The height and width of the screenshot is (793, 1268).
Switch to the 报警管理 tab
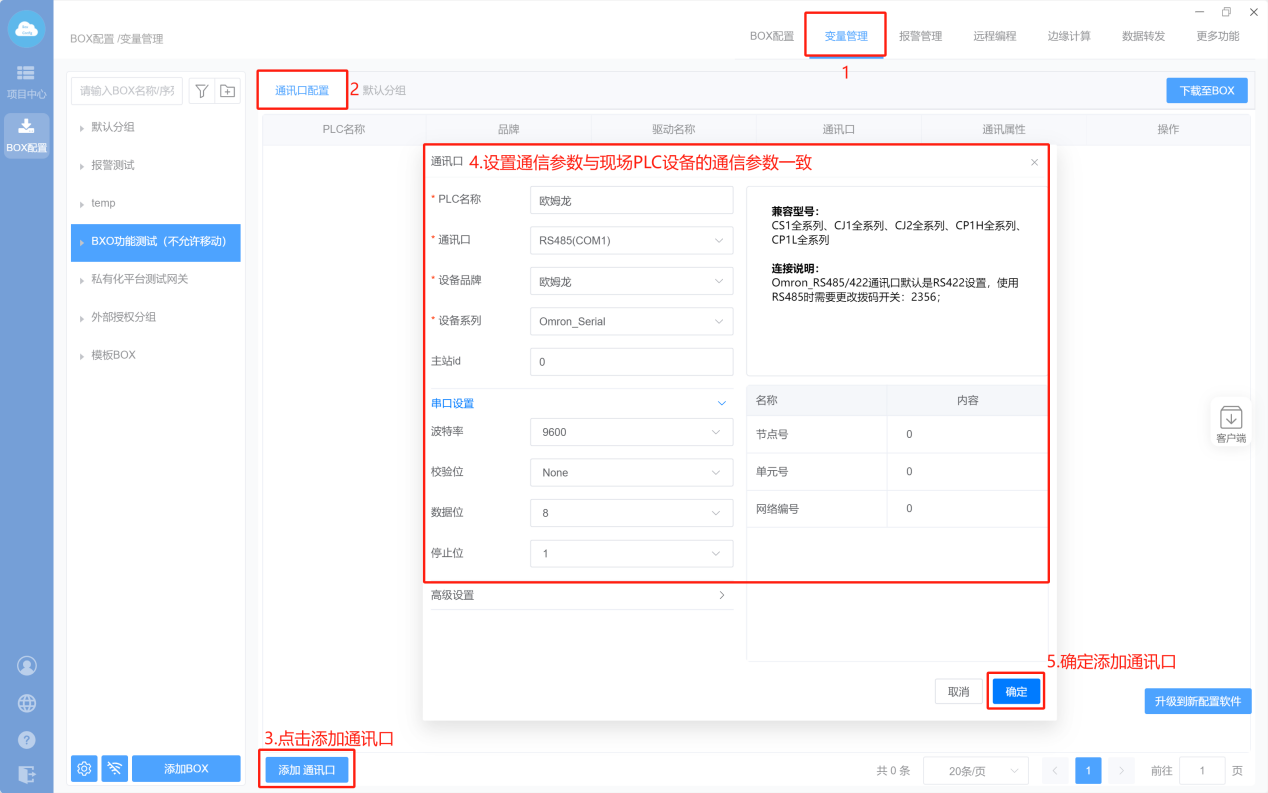[x=920, y=36]
